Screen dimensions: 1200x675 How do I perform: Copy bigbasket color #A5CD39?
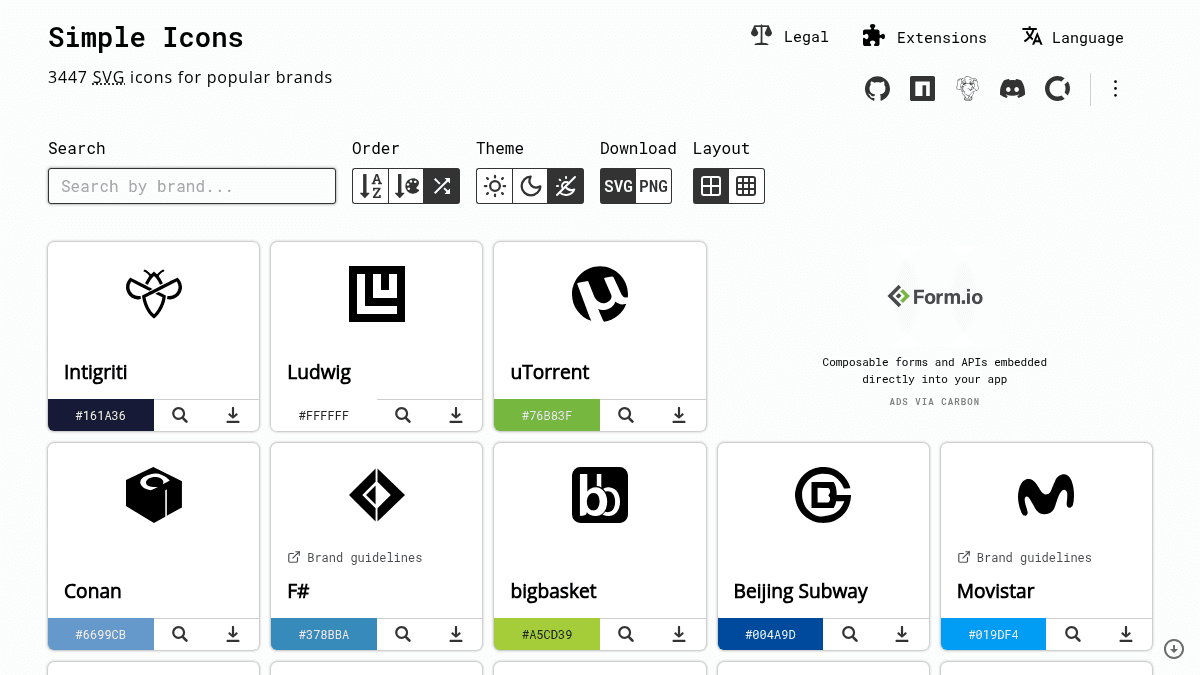click(547, 634)
